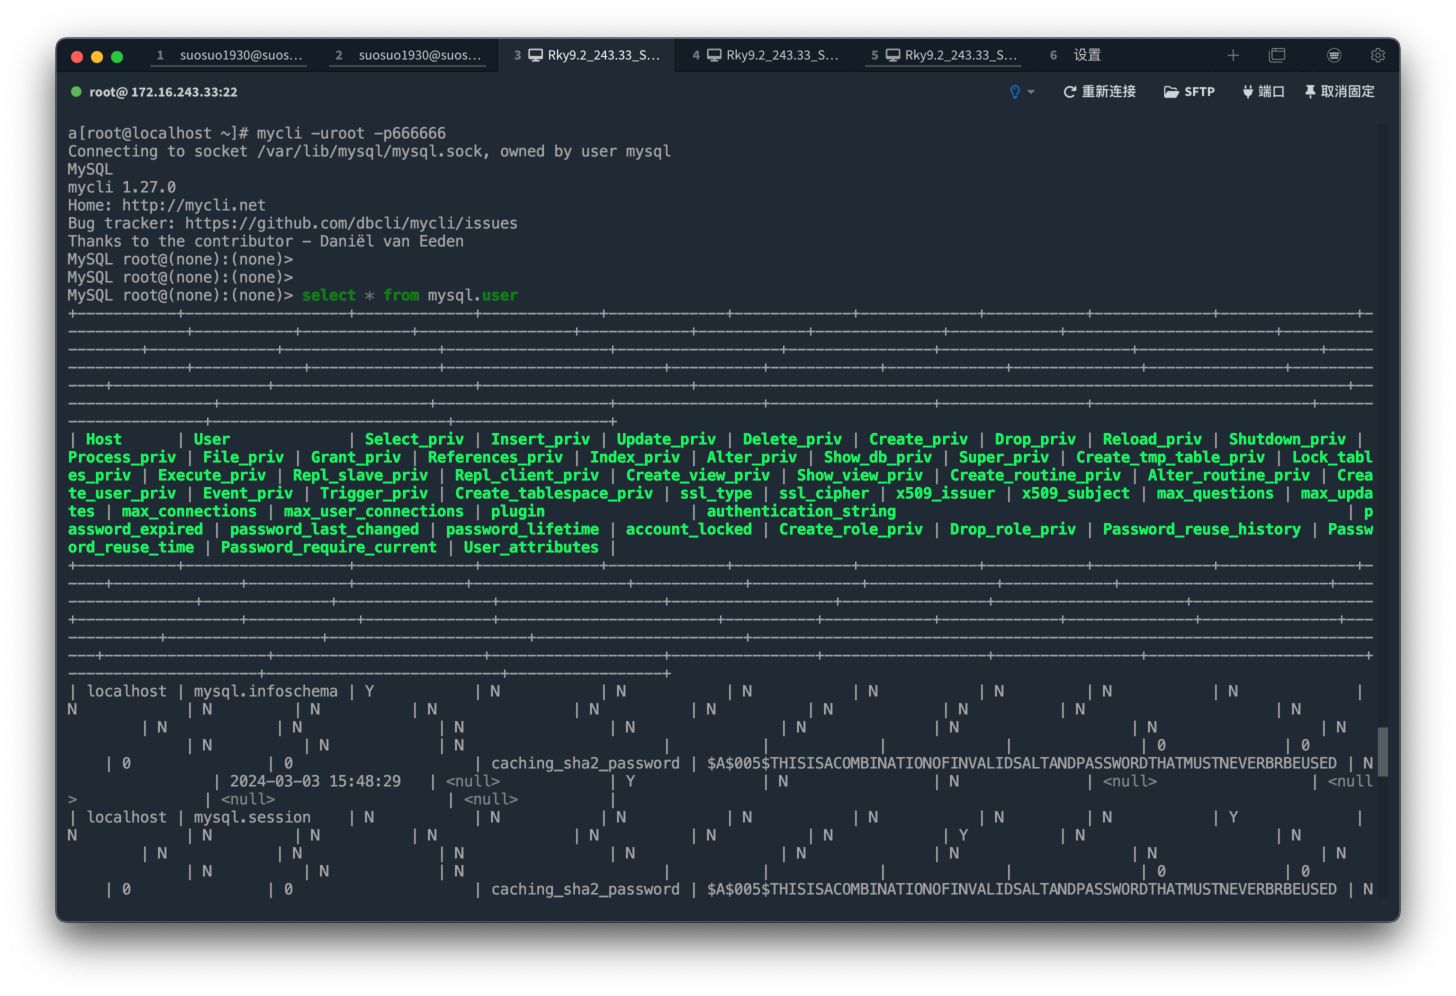Click the 'Repl_client_priv' column header
Image resolution: width=1456 pixels, height=996 pixels.
(x=527, y=475)
